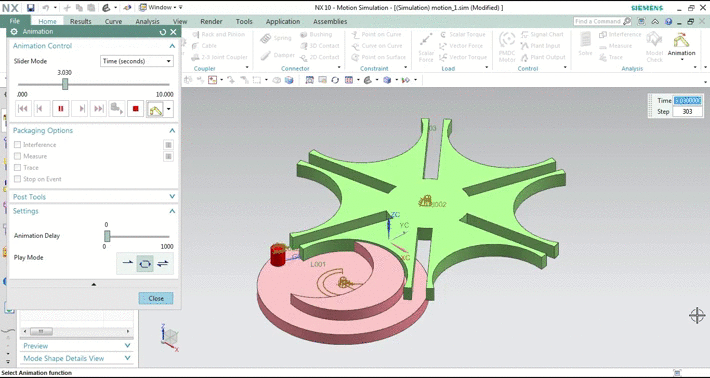Image resolution: width=710 pixels, height=378 pixels.
Task: Tick the Trace checkbox
Action: point(18,167)
